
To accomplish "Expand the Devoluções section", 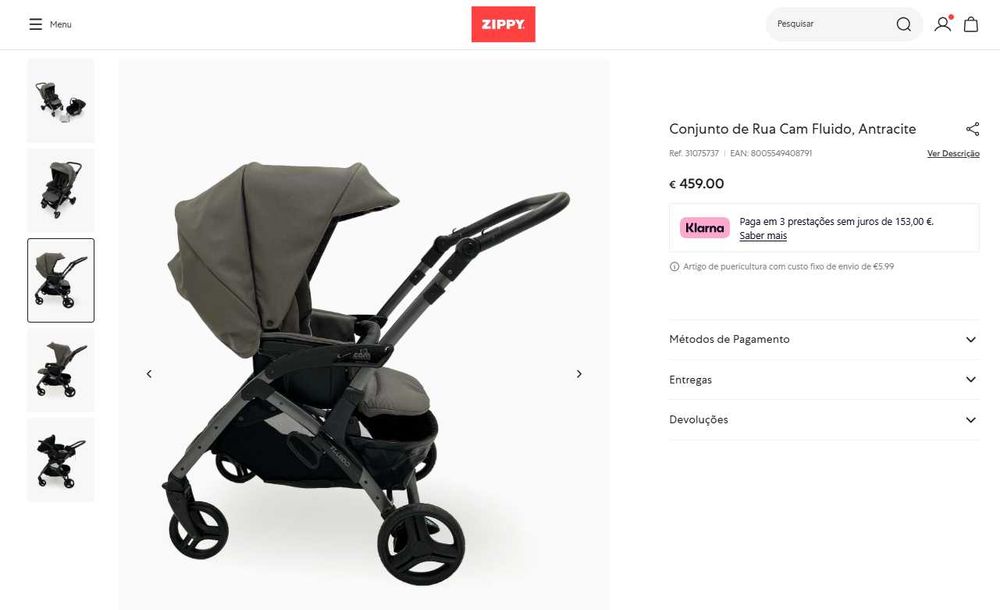I will tap(824, 420).
